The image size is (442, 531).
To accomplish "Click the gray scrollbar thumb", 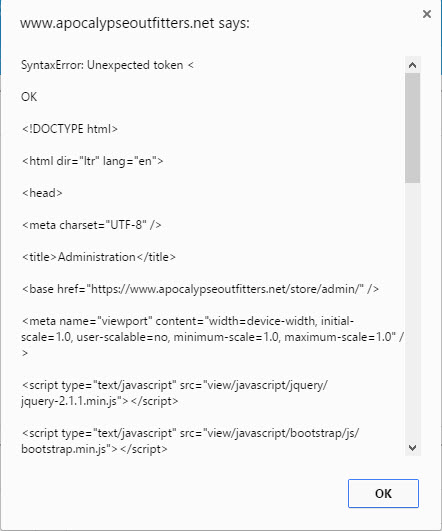I will (413, 128).
